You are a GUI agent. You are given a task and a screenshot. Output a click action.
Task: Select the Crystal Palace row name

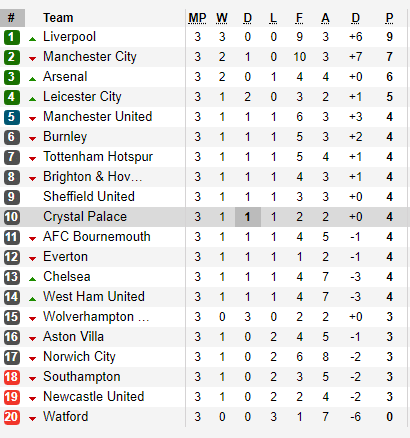click(85, 217)
